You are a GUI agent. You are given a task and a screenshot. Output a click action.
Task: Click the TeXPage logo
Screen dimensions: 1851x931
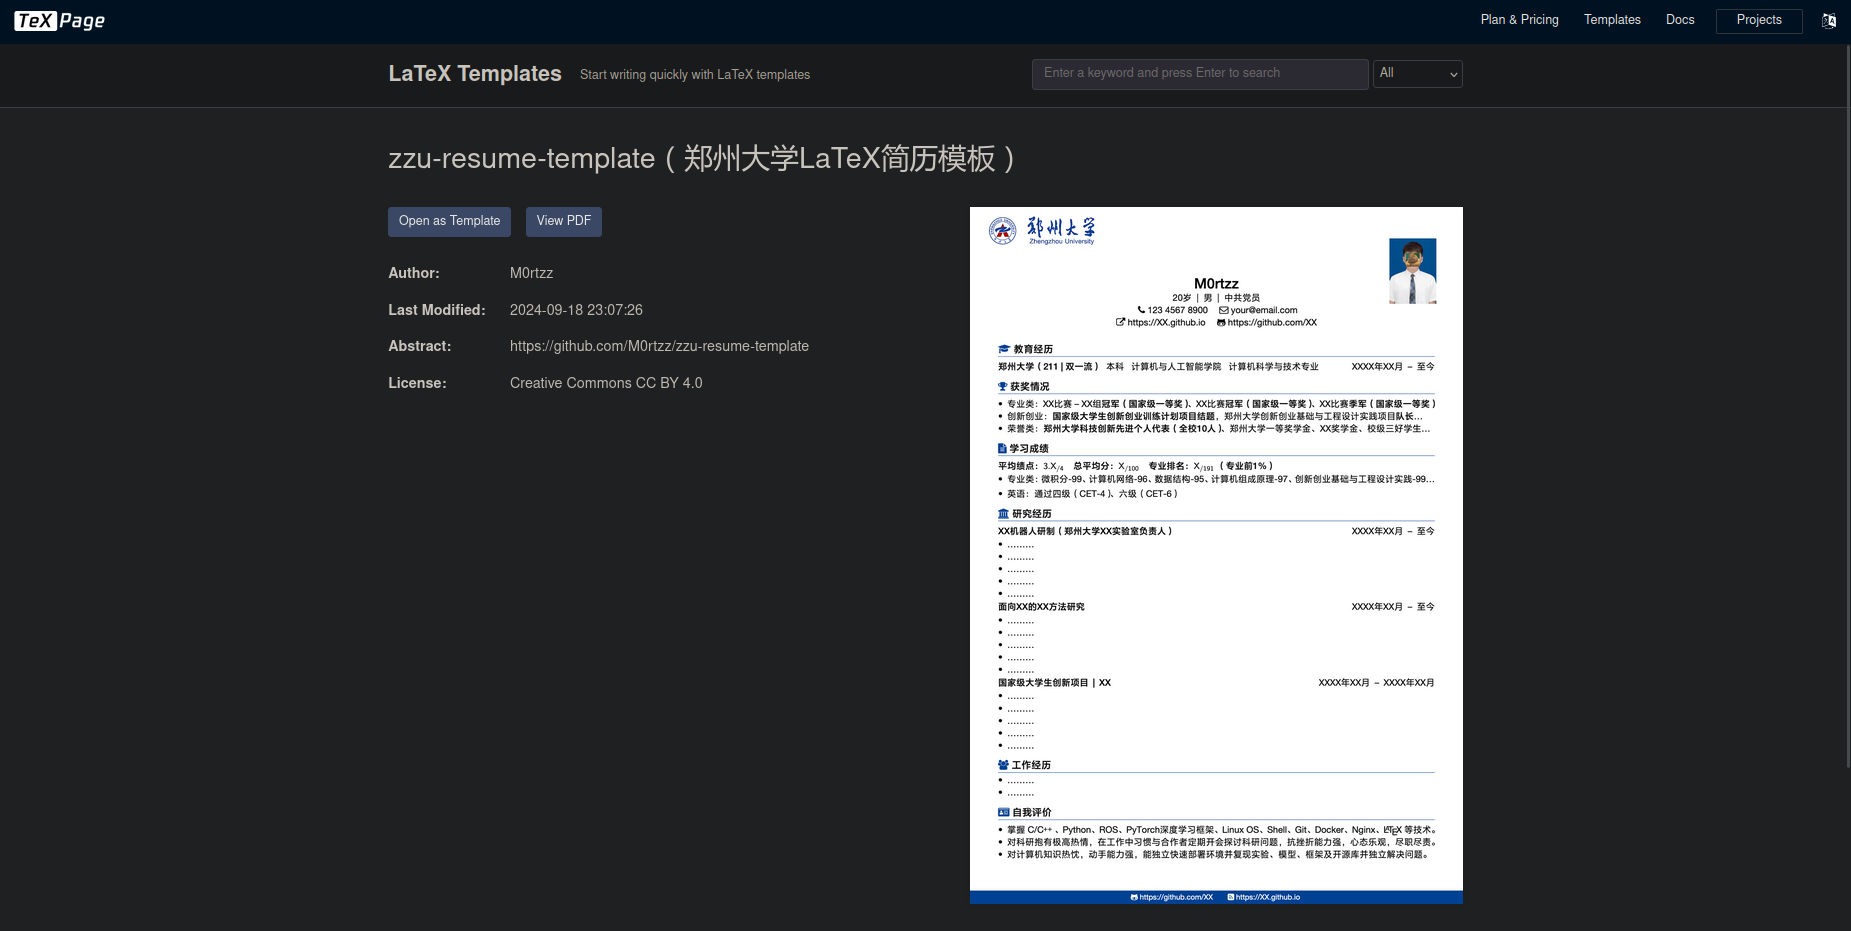59,20
